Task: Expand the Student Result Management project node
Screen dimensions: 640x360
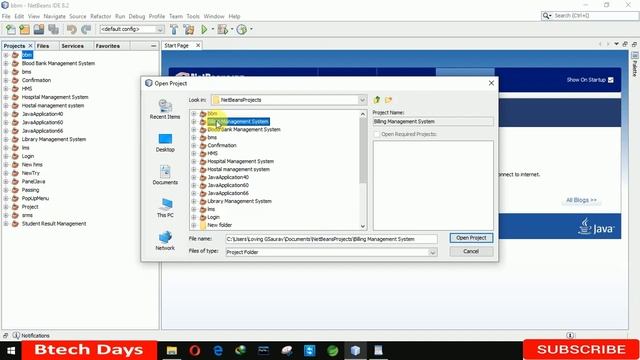Action: click(x=6, y=224)
